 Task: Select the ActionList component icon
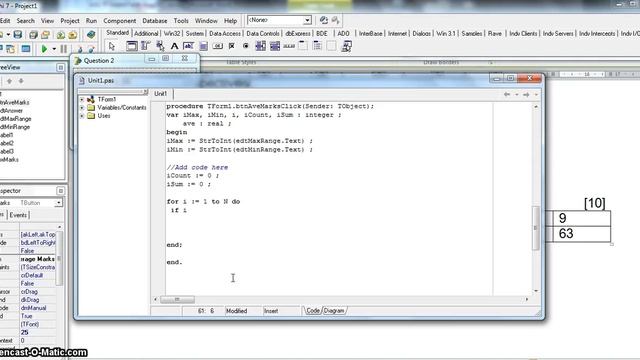pyautogui.click(x=346, y=46)
